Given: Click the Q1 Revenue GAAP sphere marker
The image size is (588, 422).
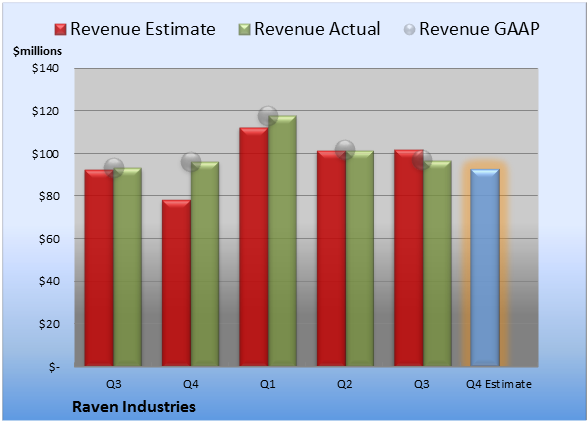Looking at the screenshot, I should coord(268,116).
